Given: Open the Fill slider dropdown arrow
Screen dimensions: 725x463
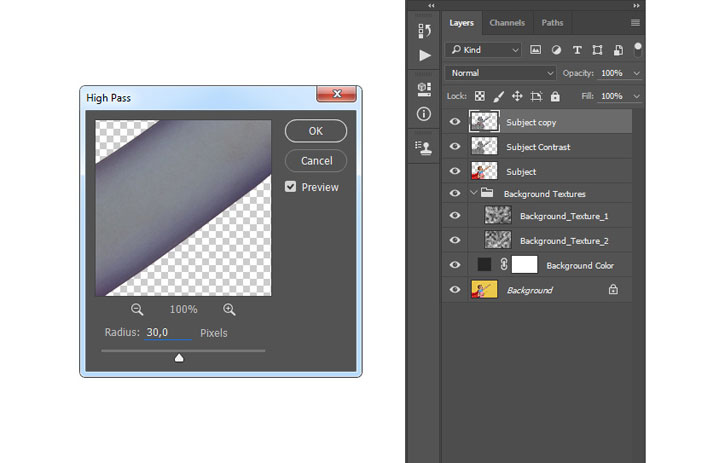Looking at the screenshot, I should pos(637,96).
